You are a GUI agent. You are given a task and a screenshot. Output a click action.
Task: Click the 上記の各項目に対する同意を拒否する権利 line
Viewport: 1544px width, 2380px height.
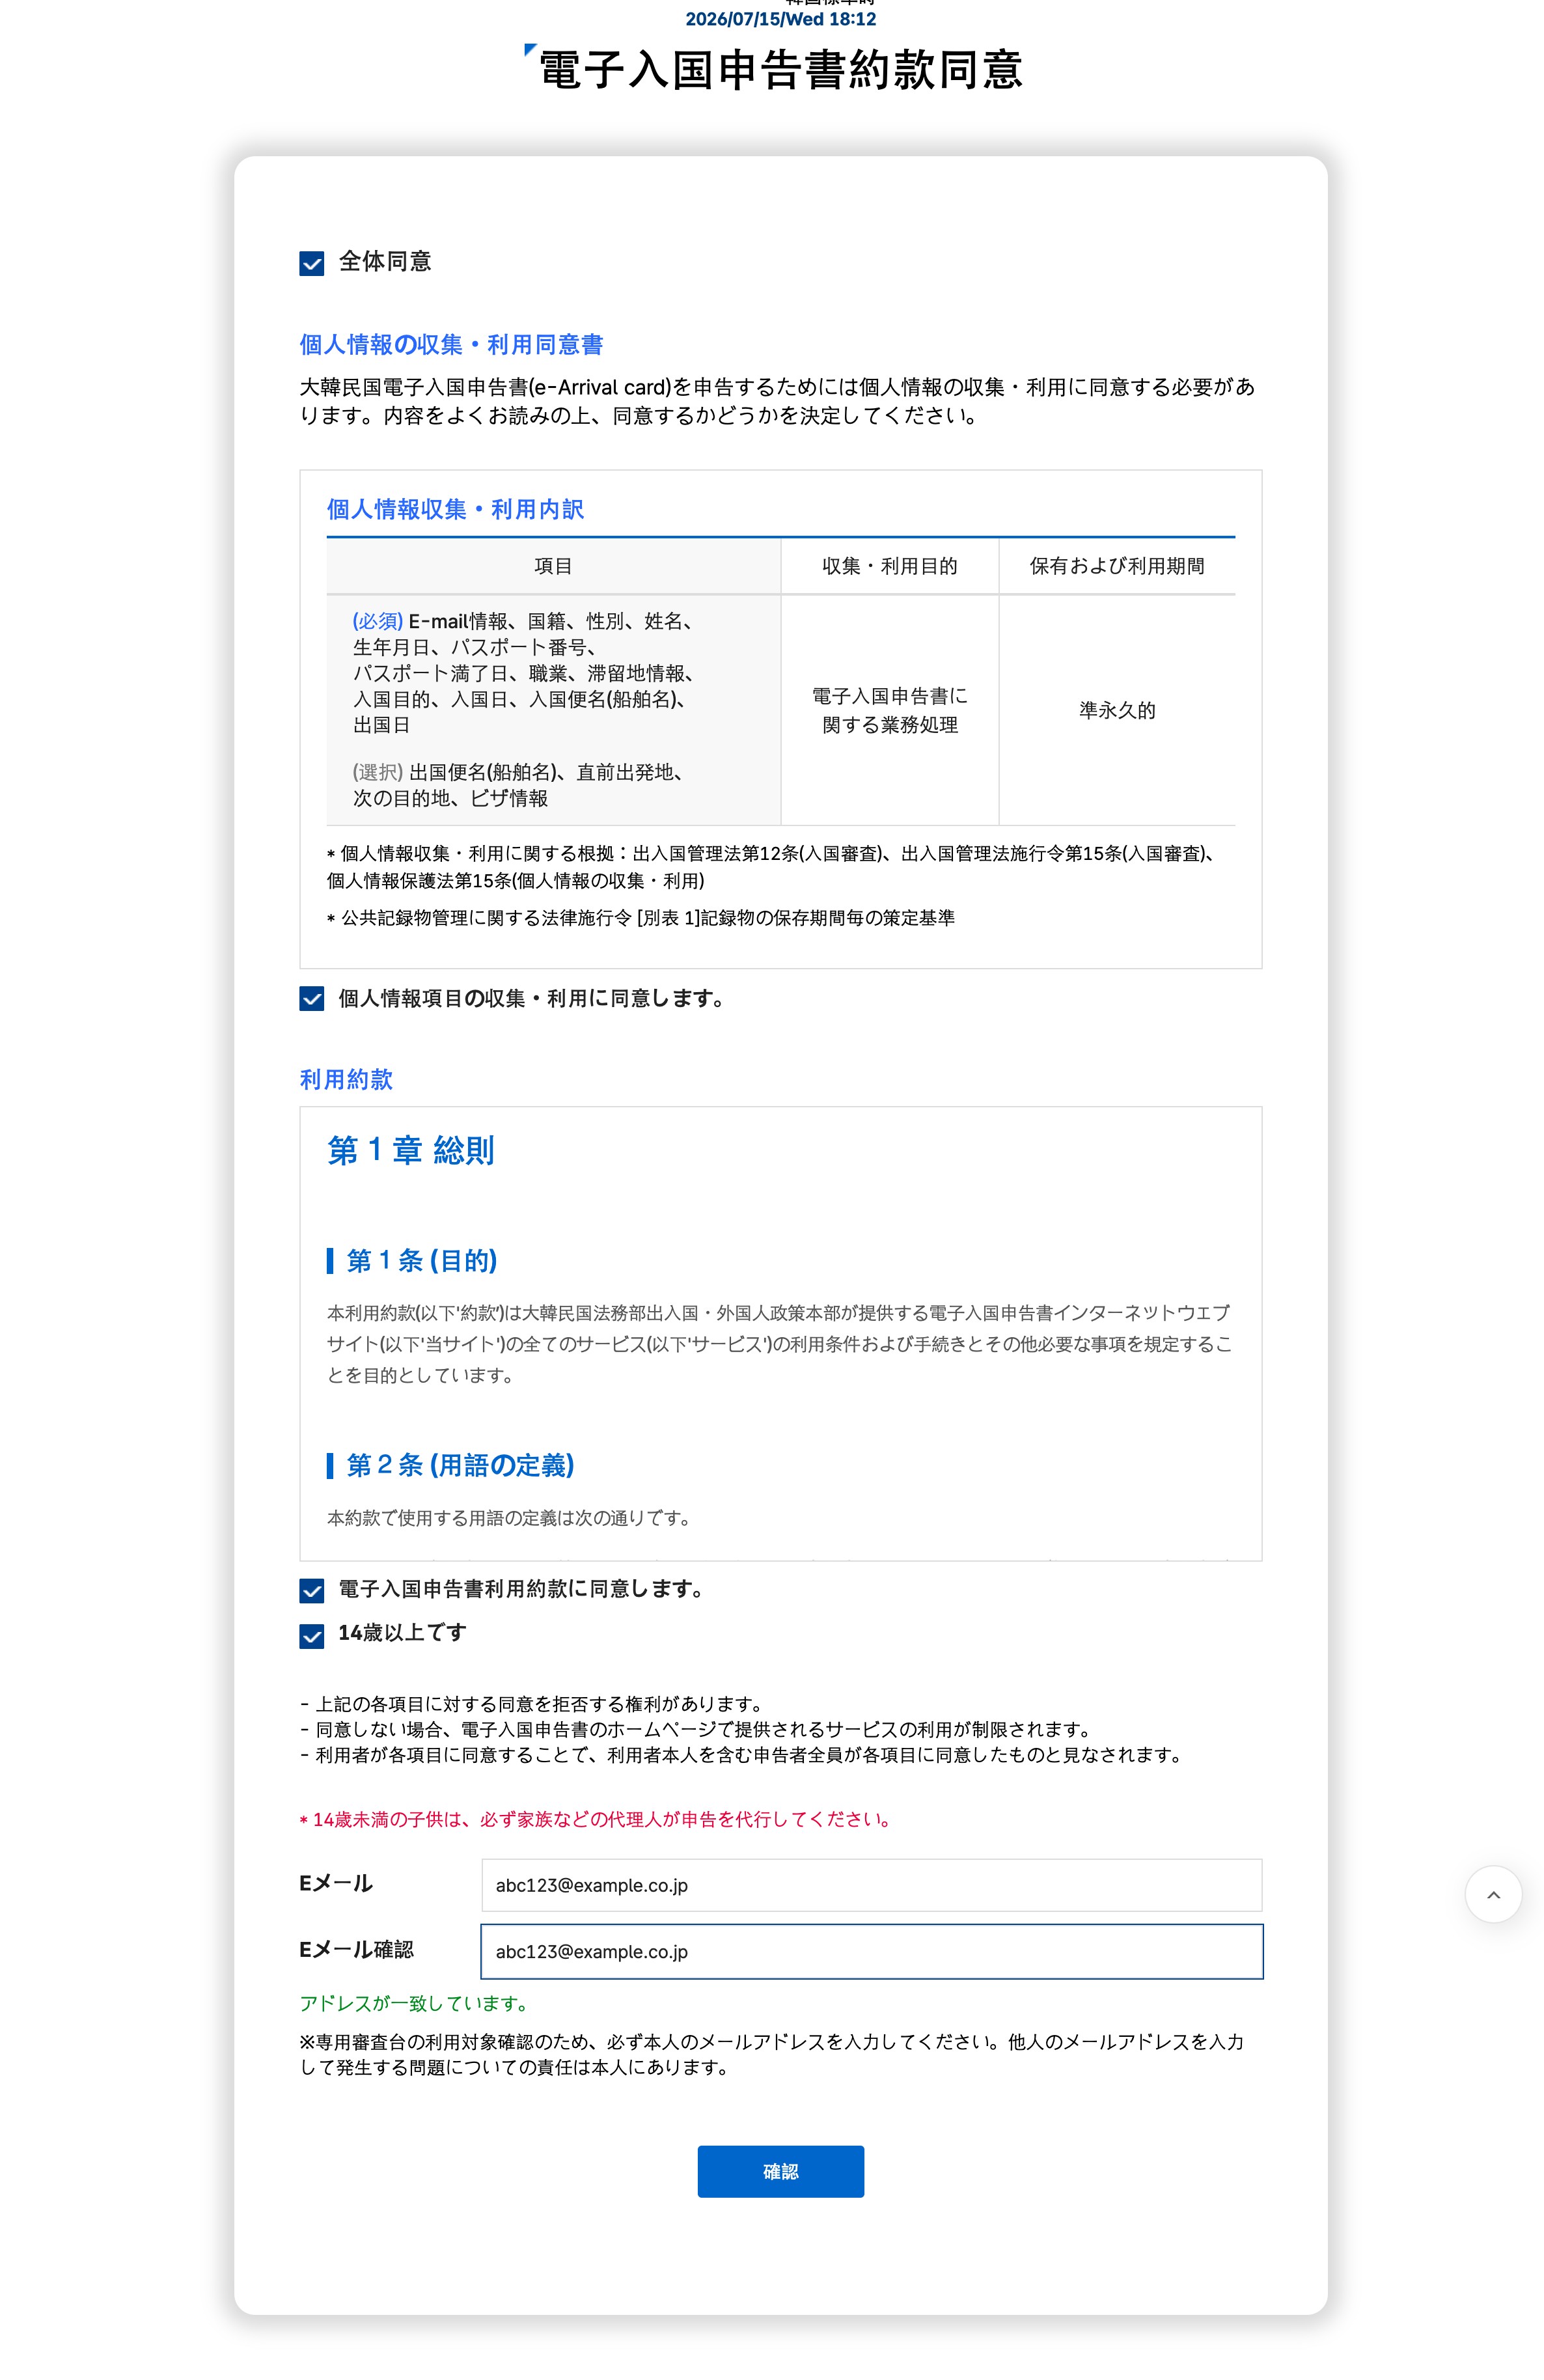pyautogui.click(x=533, y=1704)
